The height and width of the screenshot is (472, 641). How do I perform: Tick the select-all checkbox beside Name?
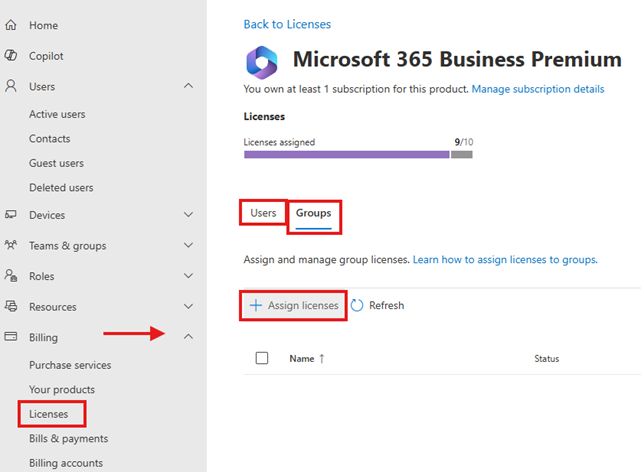pos(262,358)
